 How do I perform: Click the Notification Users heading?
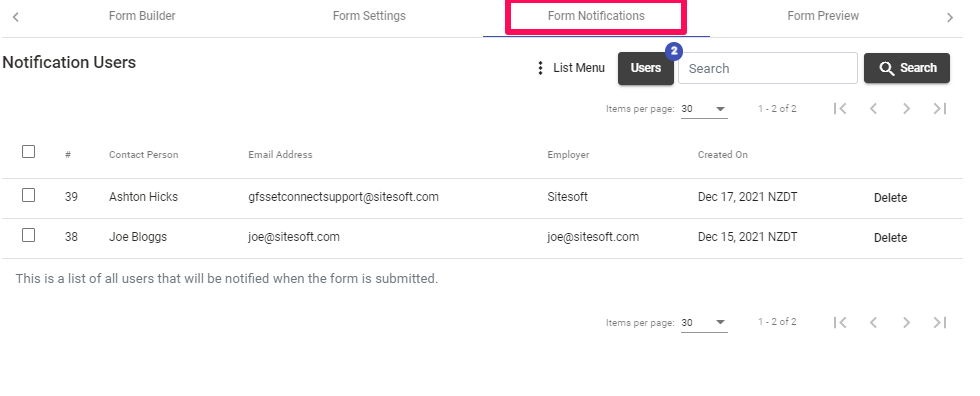pyautogui.click(x=69, y=62)
